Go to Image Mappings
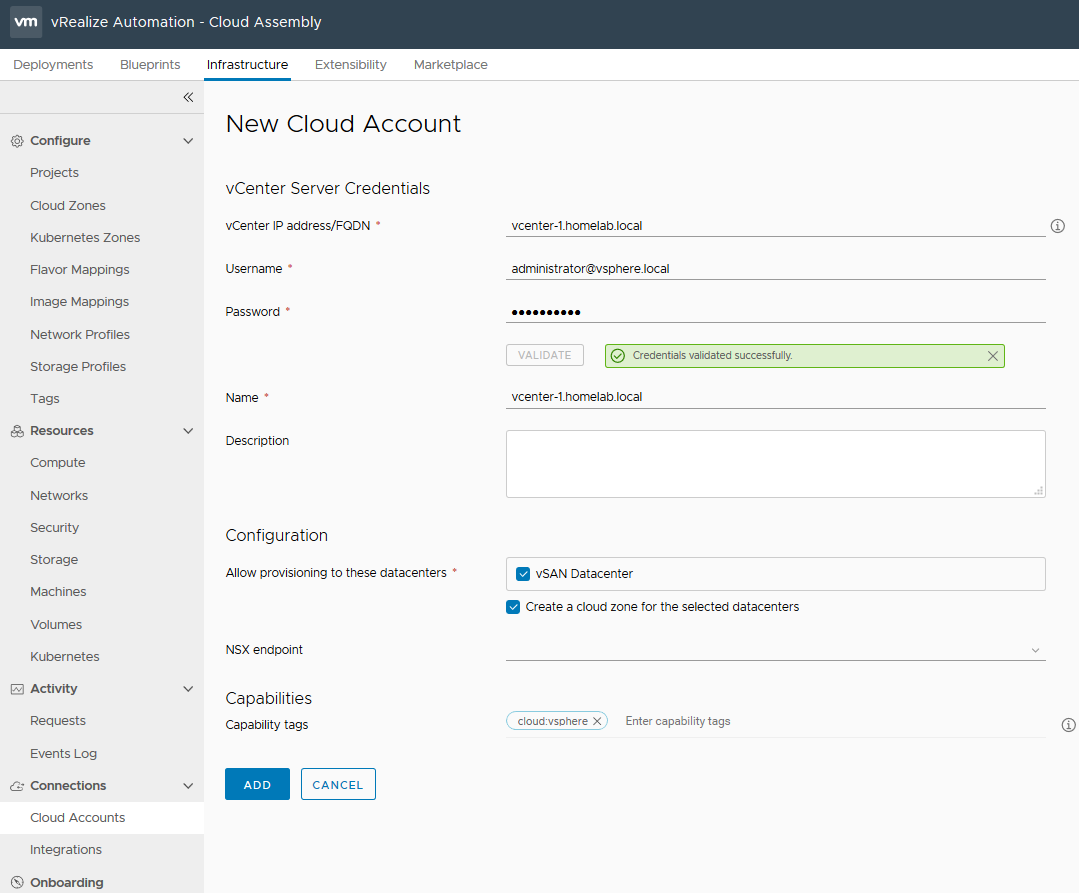The width and height of the screenshot is (1079, 893). 79,302
